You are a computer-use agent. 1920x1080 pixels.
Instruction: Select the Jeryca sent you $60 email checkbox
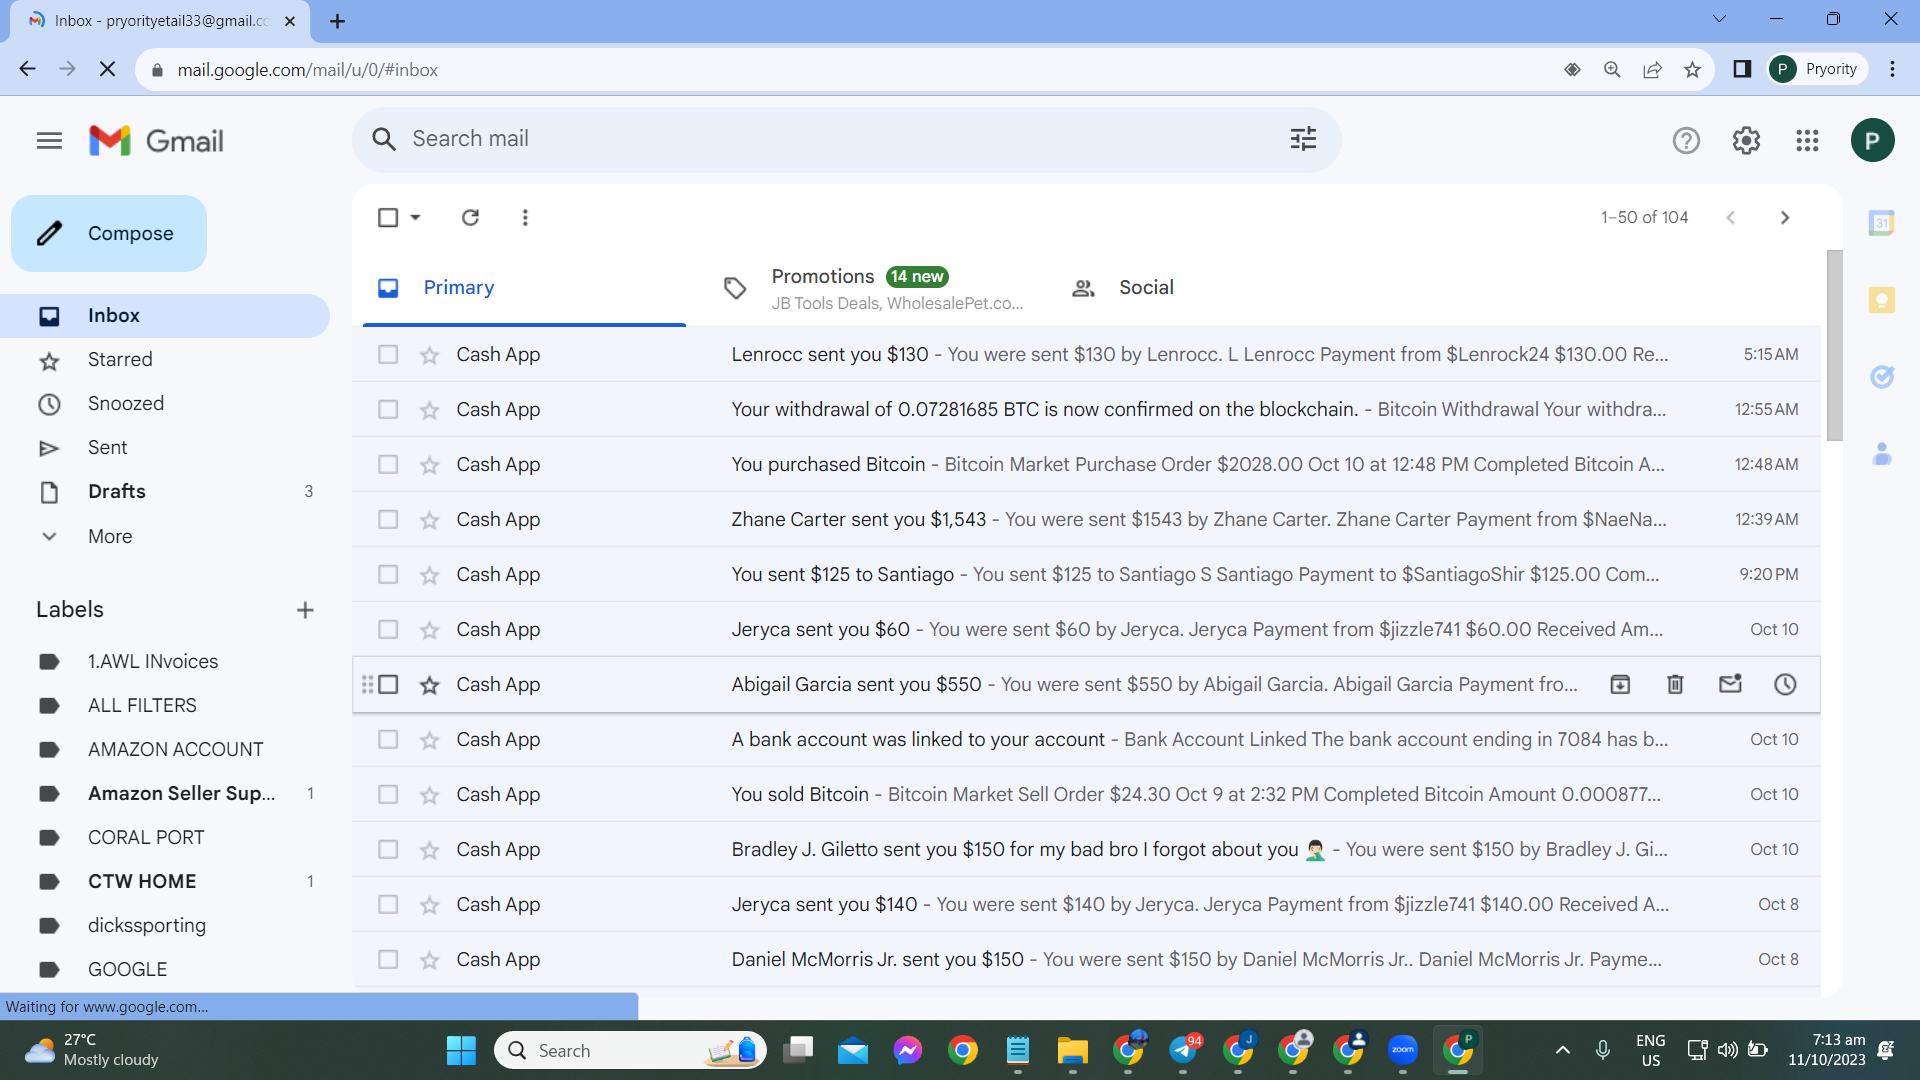(388, 630)
